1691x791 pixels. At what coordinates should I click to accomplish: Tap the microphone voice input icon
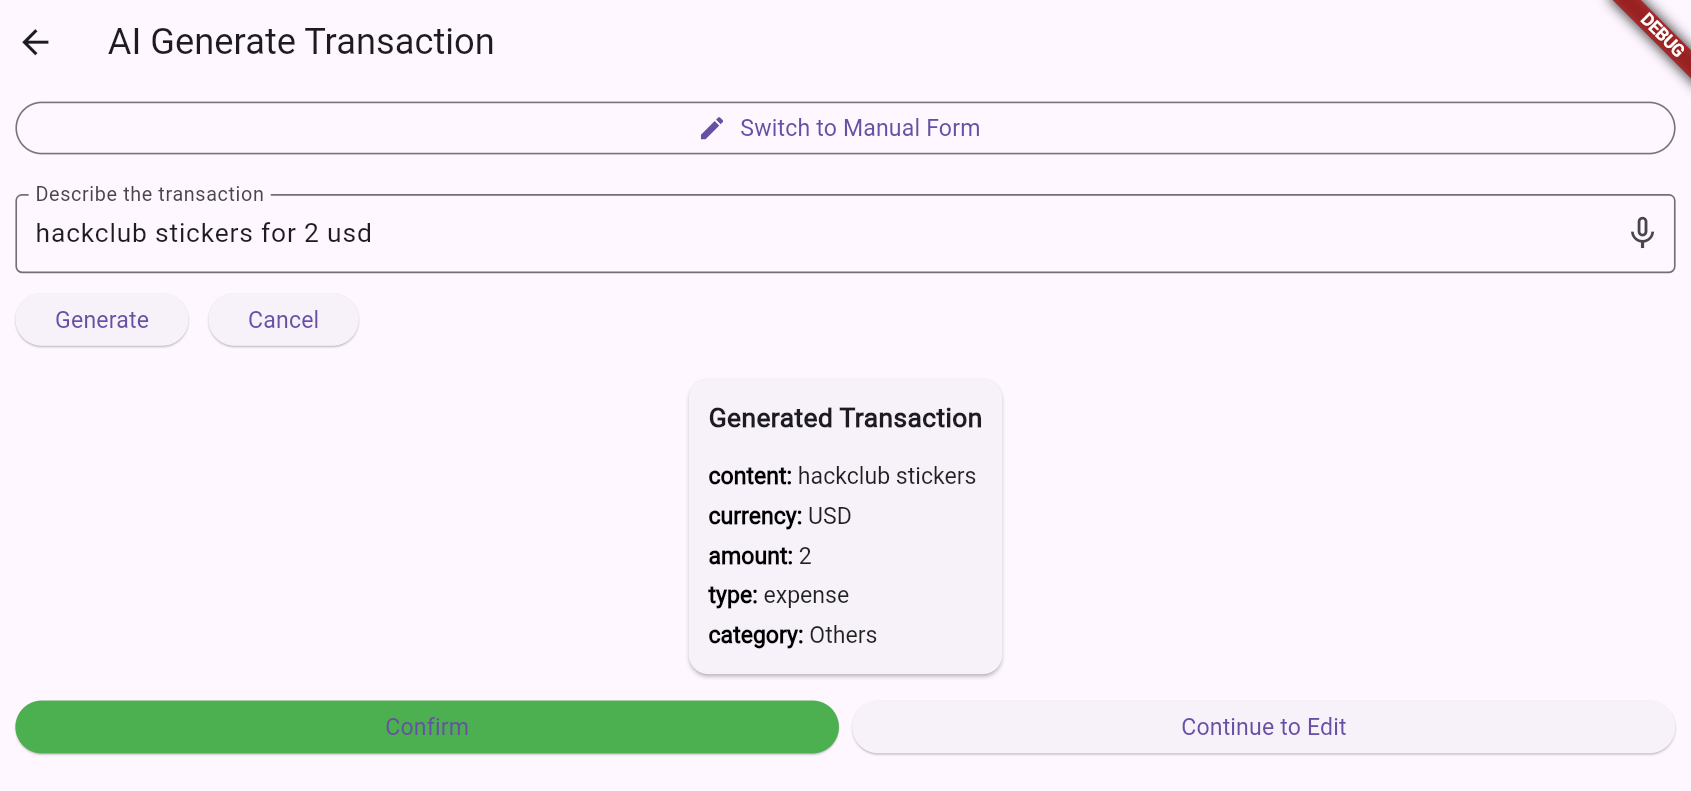pyautogui.click(x=1641, y=233)
